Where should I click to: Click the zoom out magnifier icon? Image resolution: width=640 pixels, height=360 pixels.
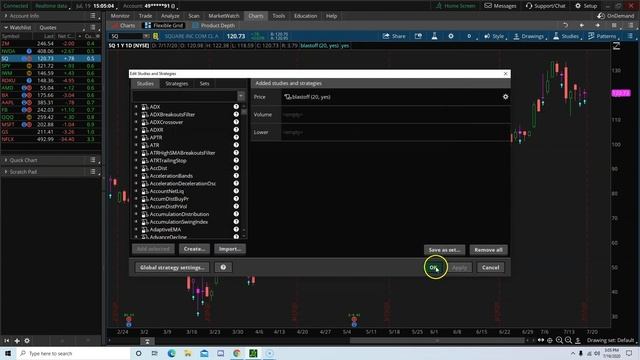569,340
